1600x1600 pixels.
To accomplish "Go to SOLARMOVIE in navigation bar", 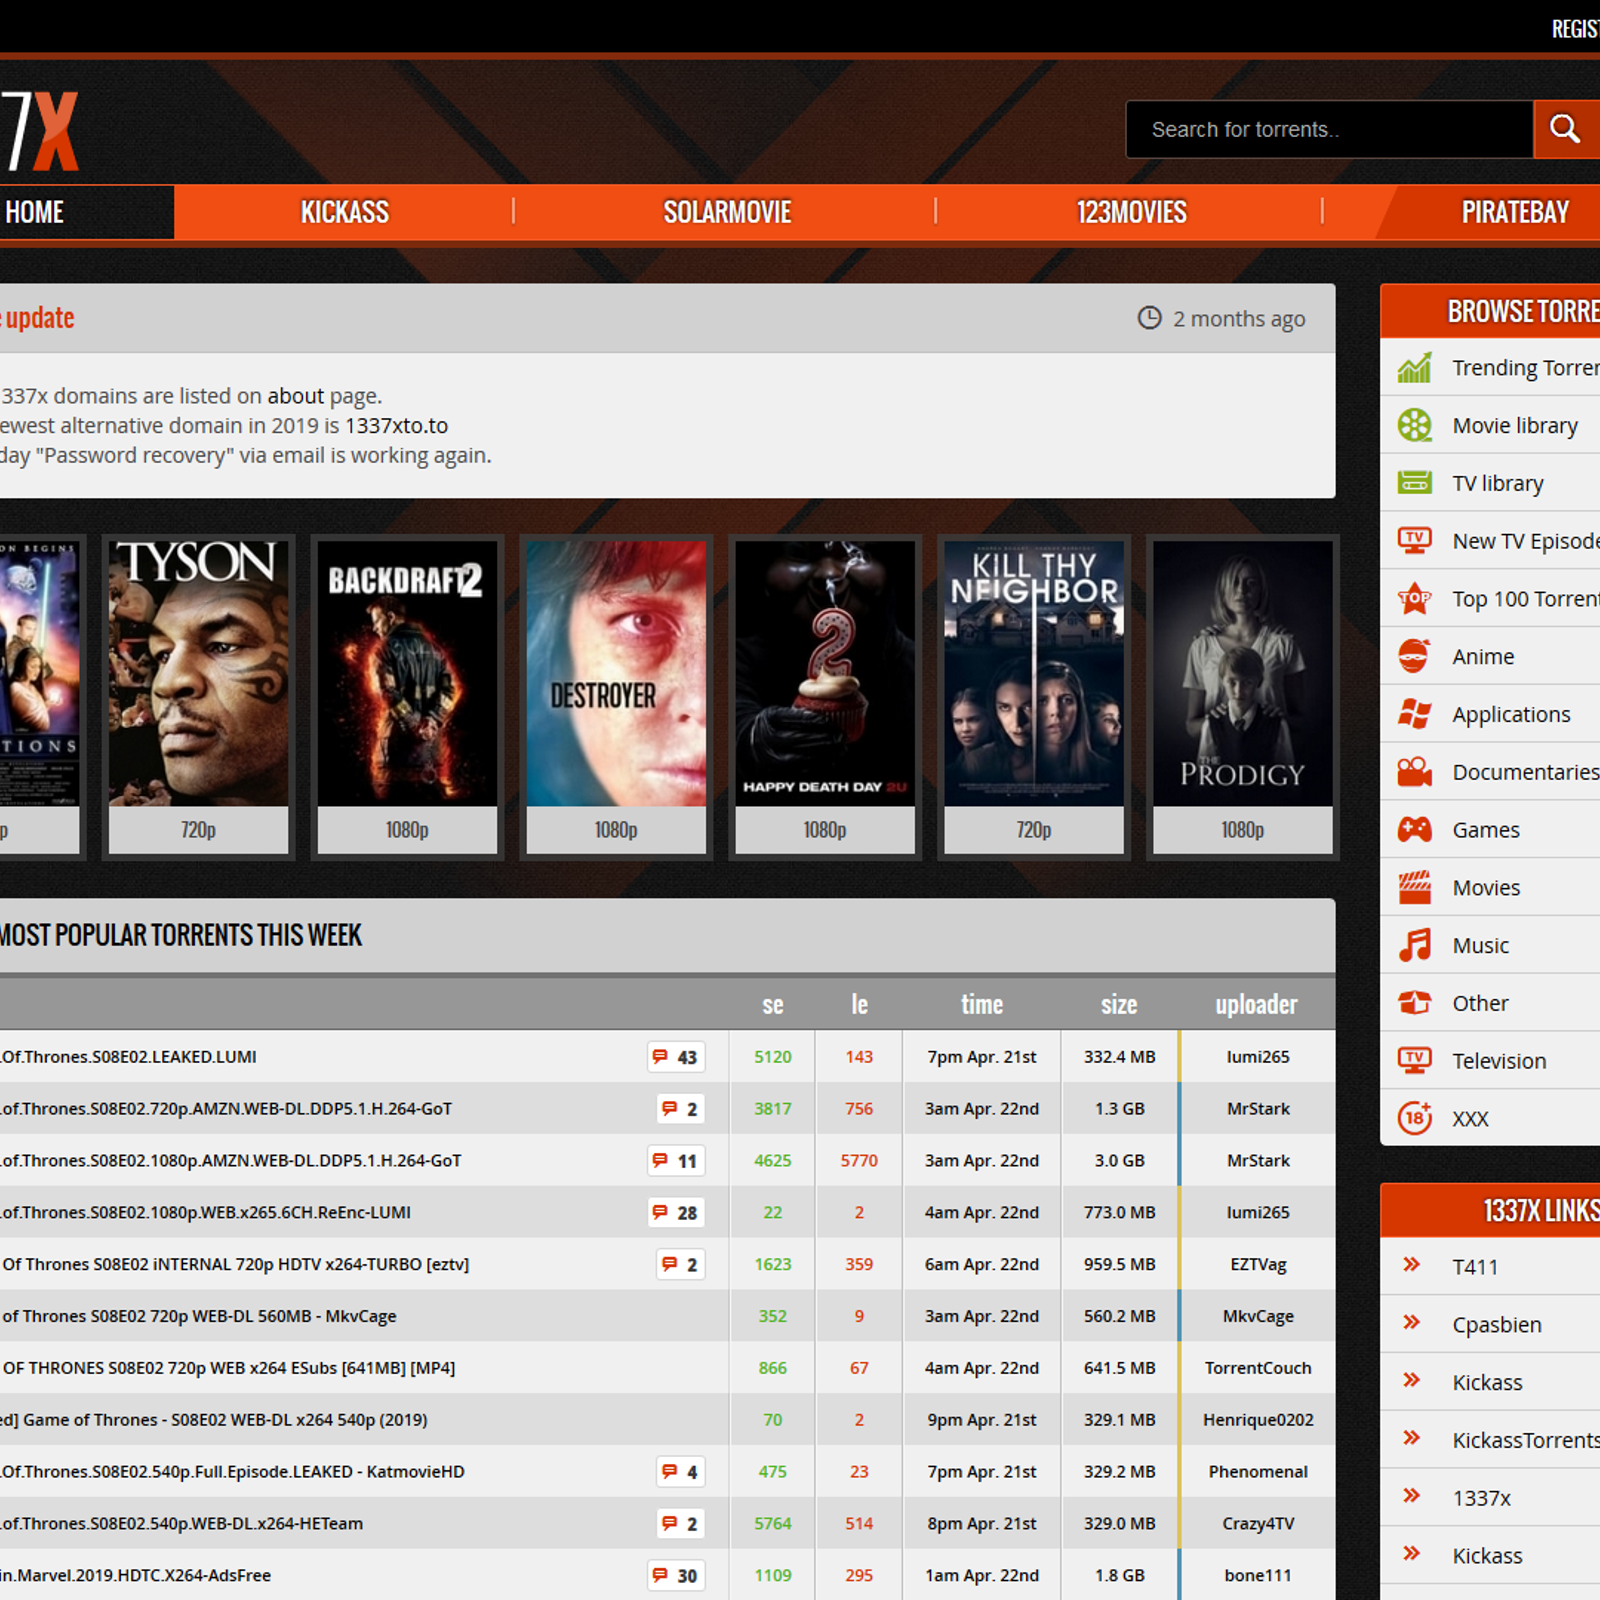I will coord(727,212).
